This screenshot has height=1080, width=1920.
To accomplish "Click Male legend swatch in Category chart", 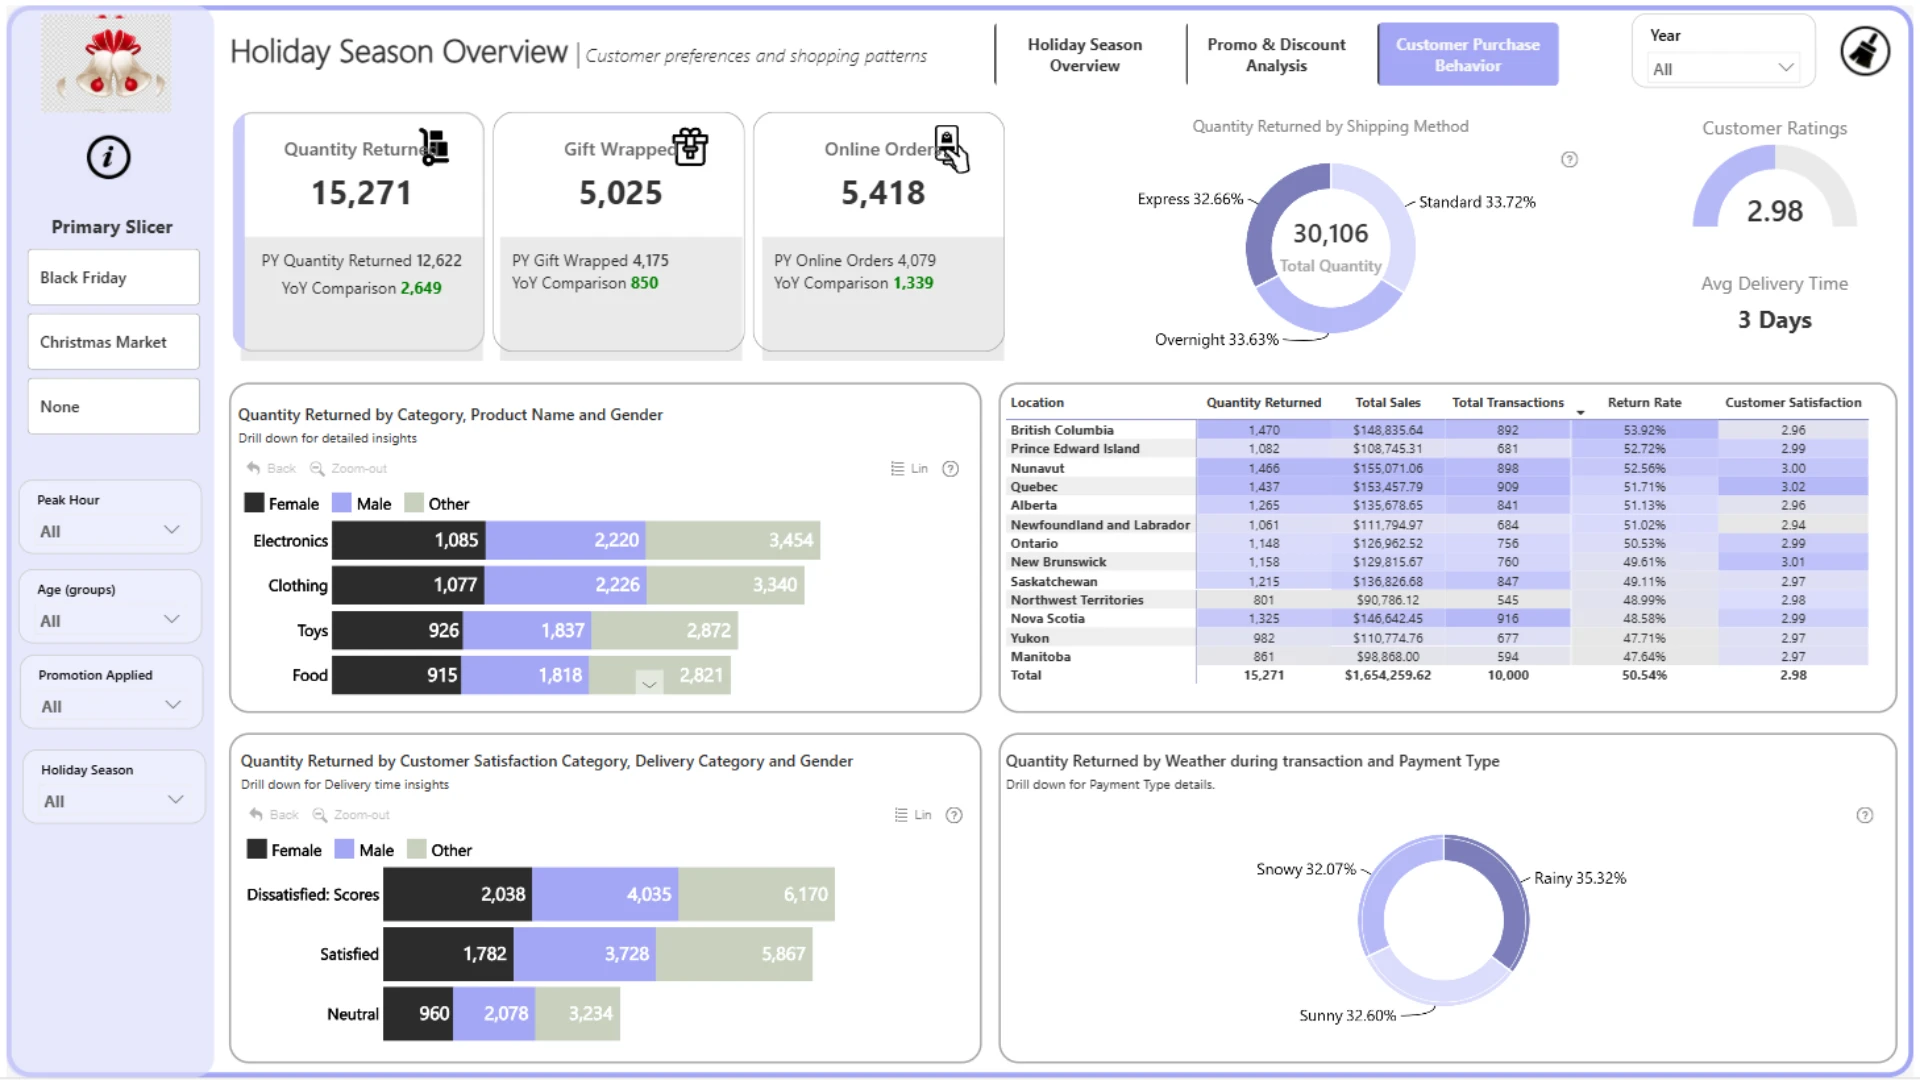I will 342,503.
